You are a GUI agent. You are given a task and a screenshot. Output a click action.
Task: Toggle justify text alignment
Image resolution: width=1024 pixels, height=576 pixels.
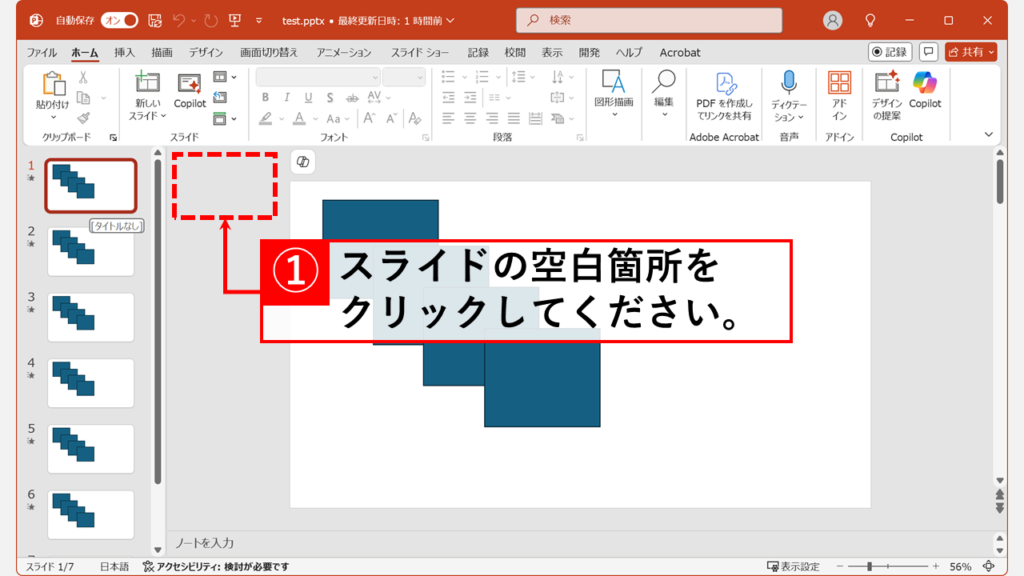click(514, 118)
